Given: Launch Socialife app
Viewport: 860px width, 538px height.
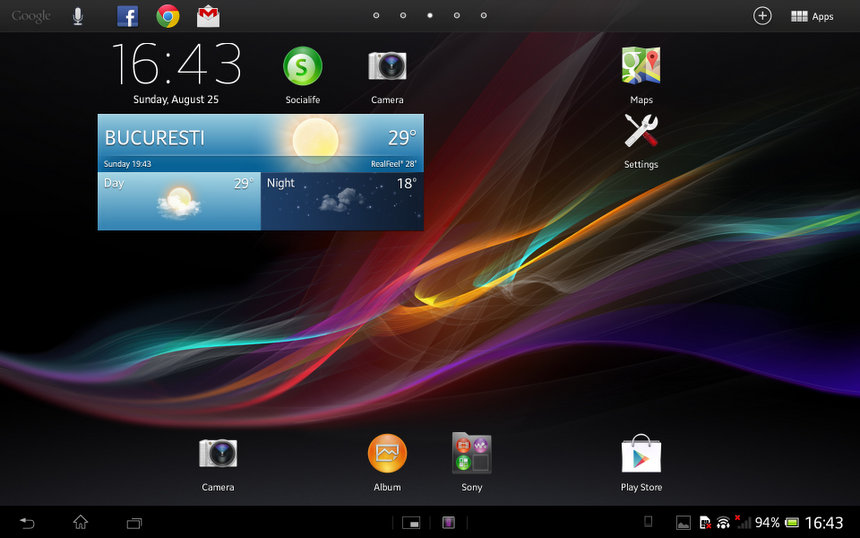Looking at the screenshot, I should (303, 75).
